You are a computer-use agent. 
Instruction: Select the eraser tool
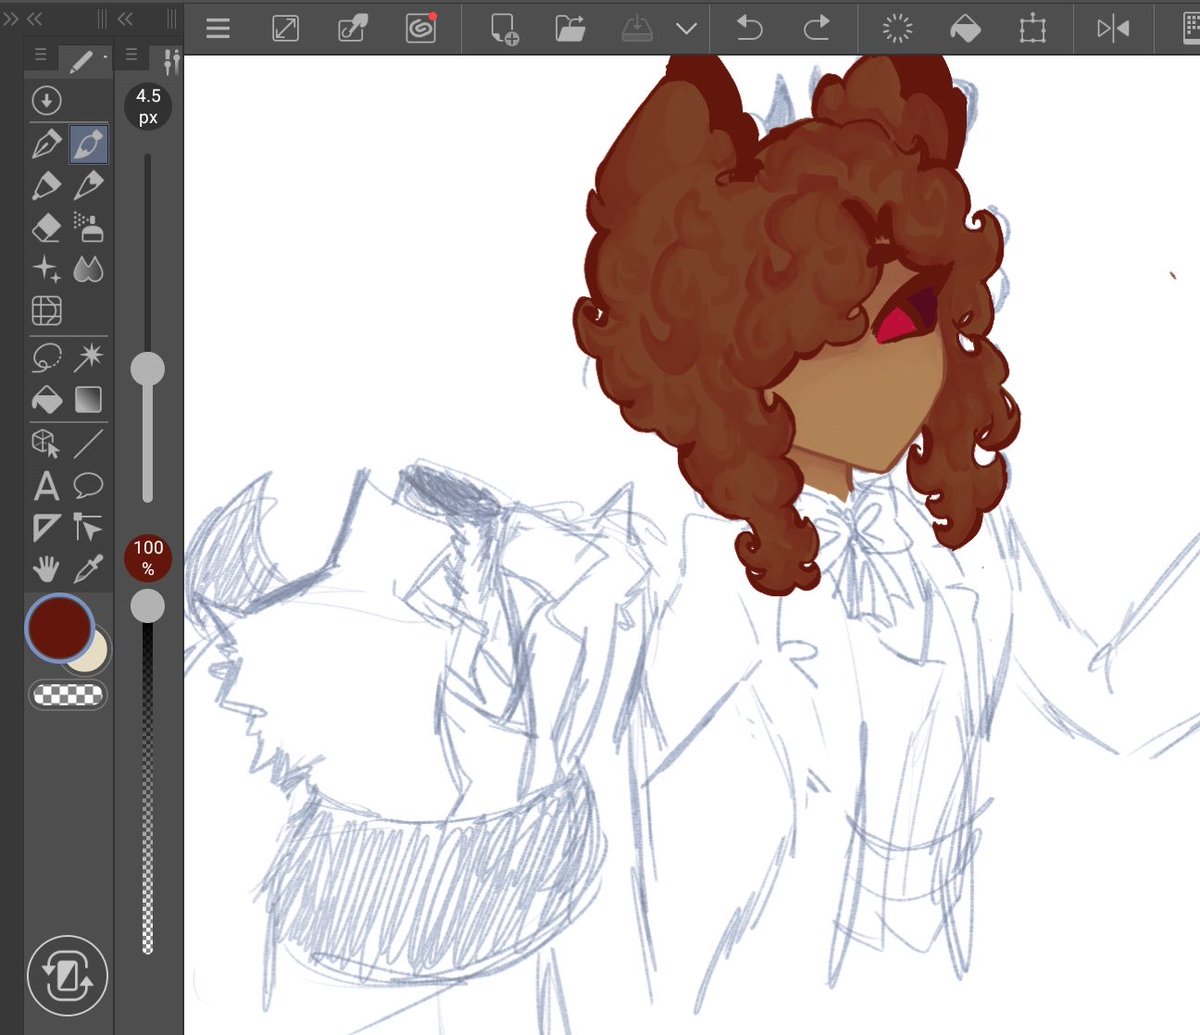(46, 227)
